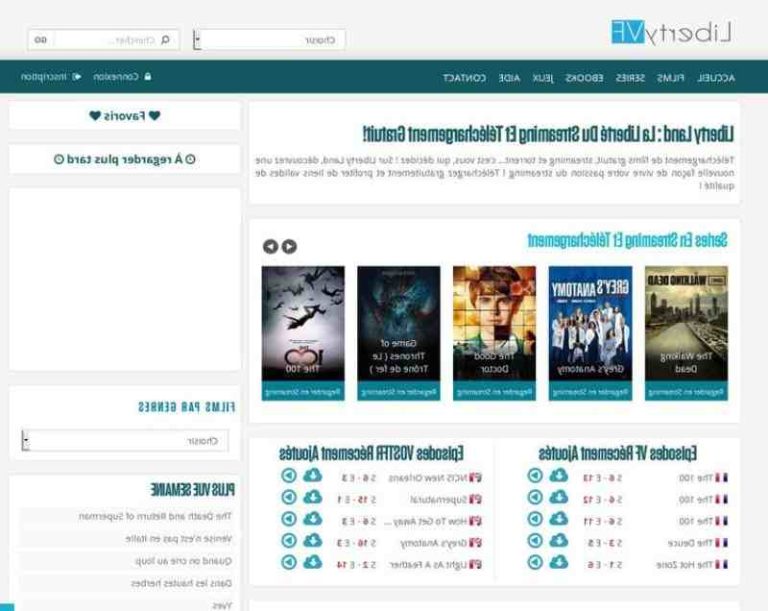This screenshot has height=611, width=768.
Task: Play streaming for The 100 S6-E12
Action: coord(535,497)
